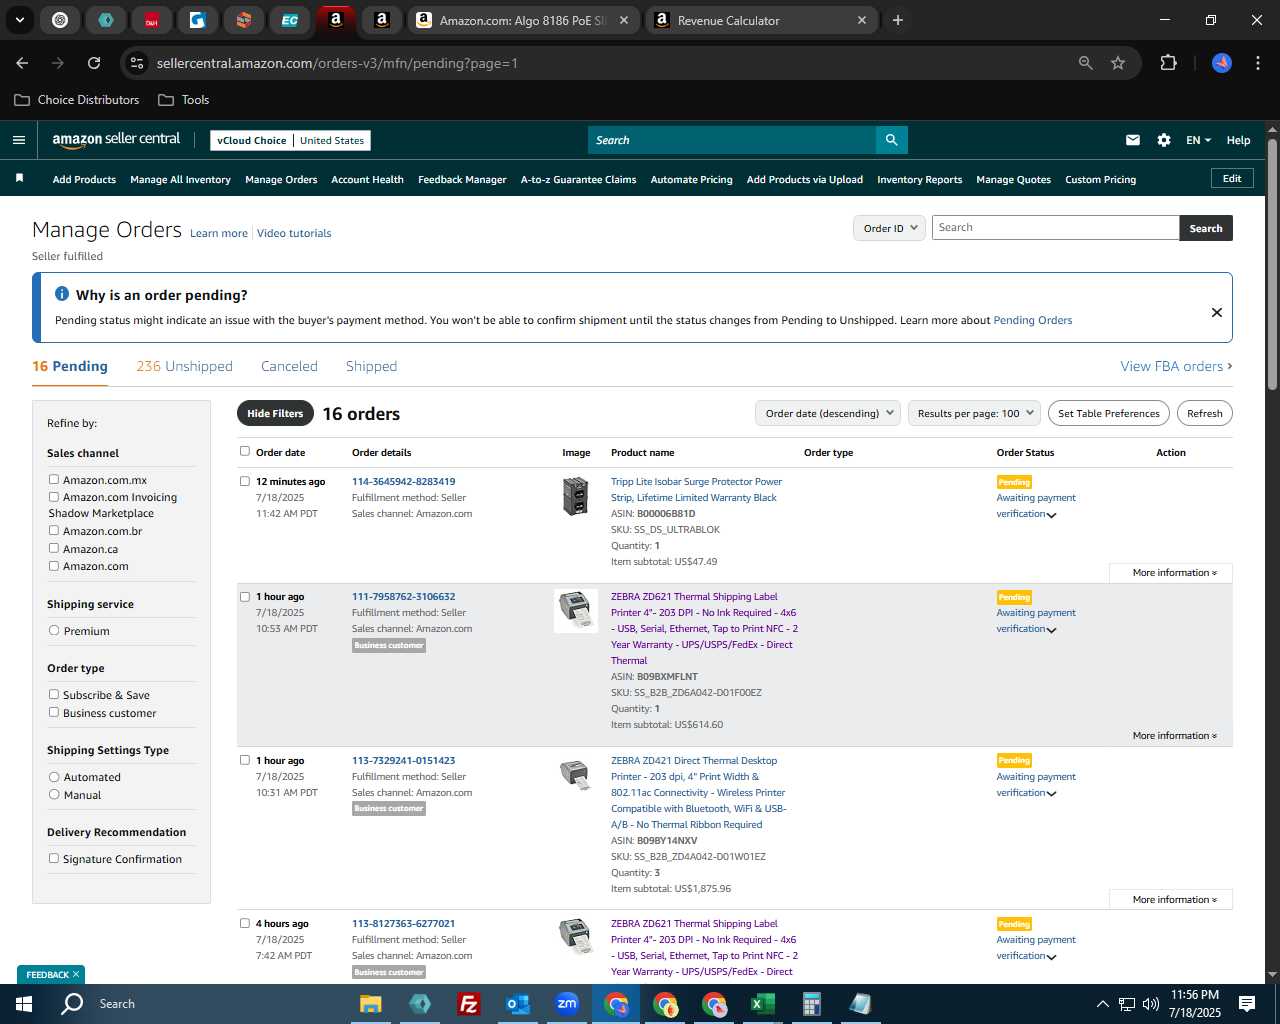Open Windows Start menu

[24, 1004]
